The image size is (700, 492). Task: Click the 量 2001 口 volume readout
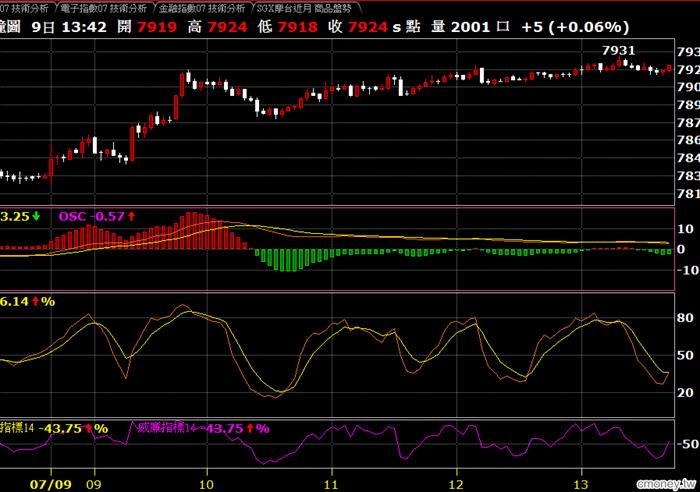470,27
